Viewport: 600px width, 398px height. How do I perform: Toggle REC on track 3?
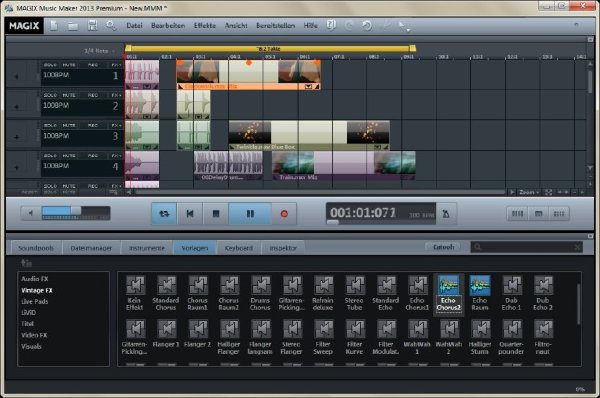(x=93, y=126)
